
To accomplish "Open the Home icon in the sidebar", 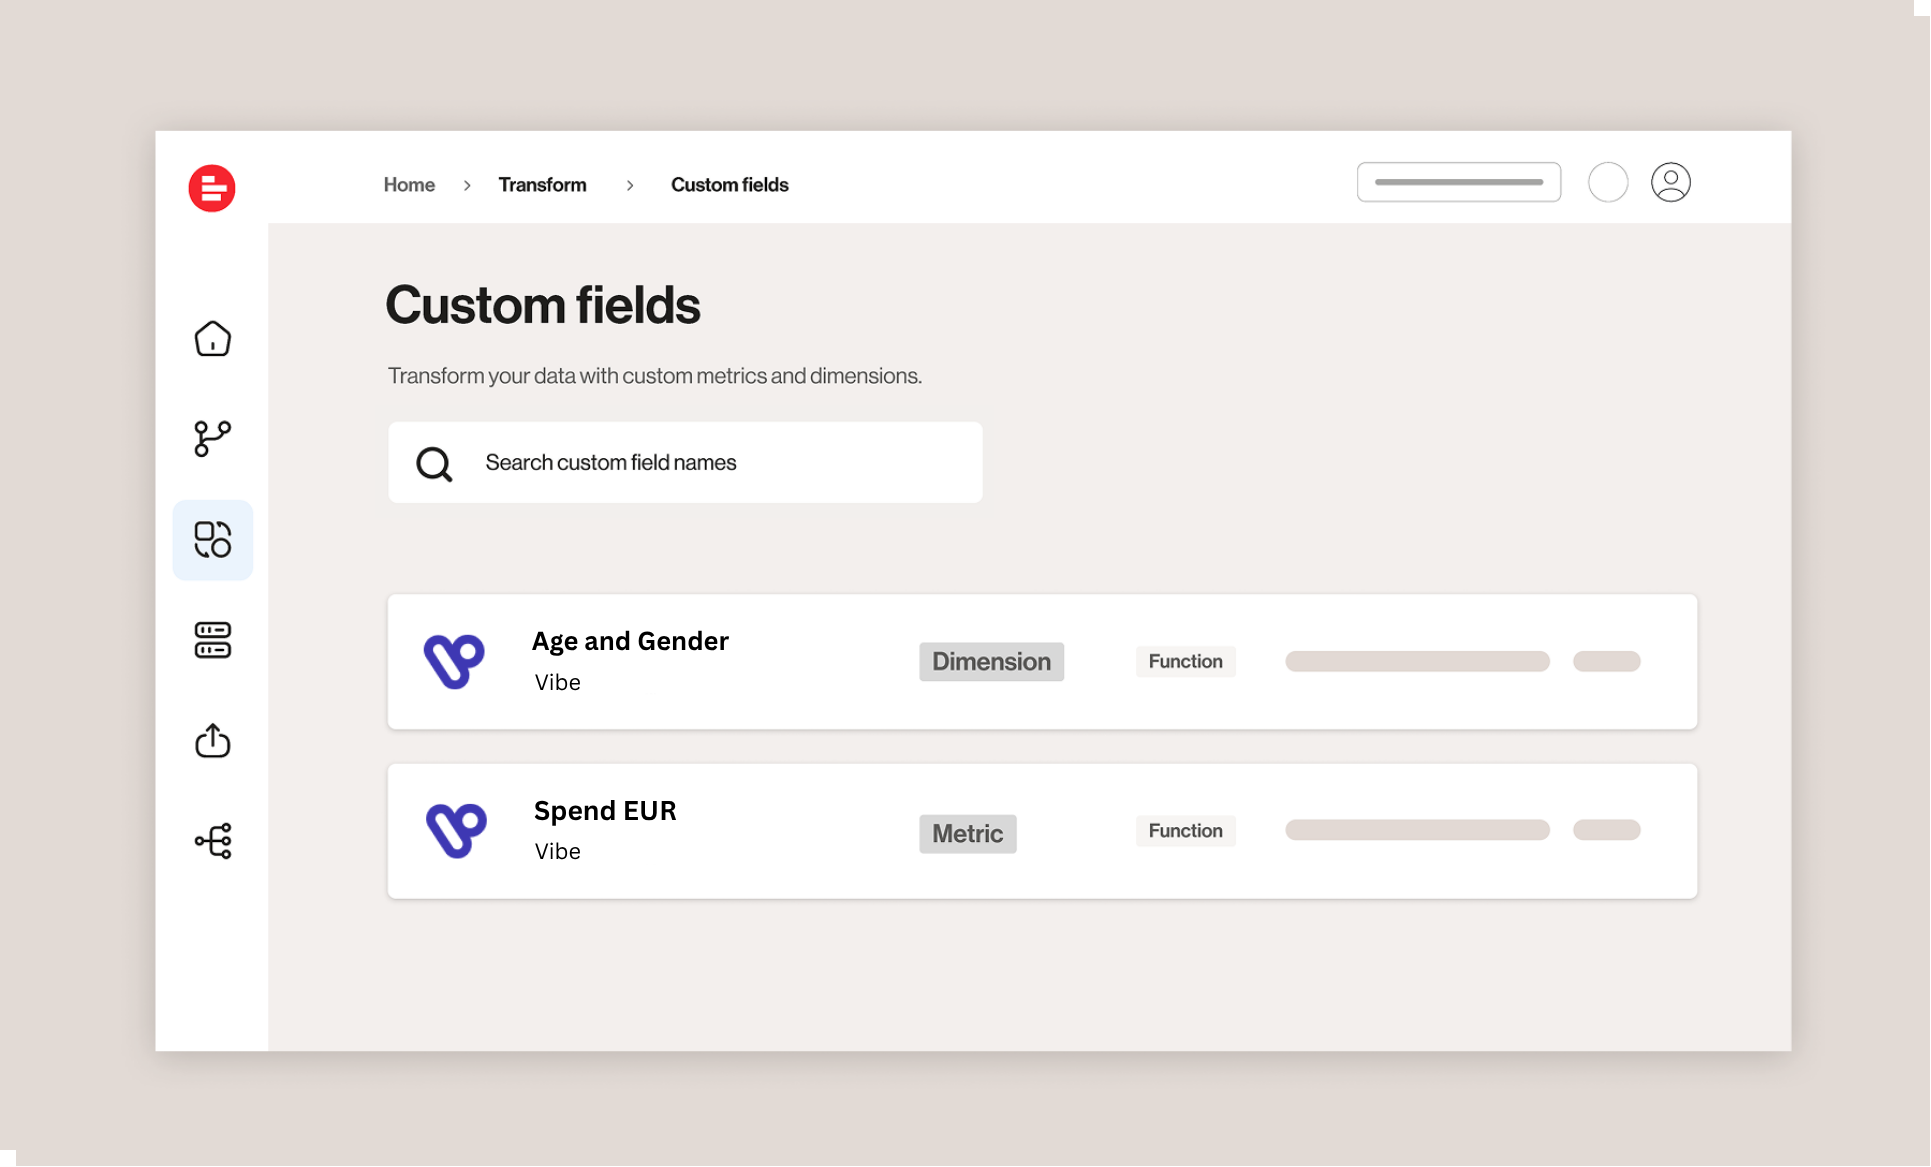I will point(212,338).
